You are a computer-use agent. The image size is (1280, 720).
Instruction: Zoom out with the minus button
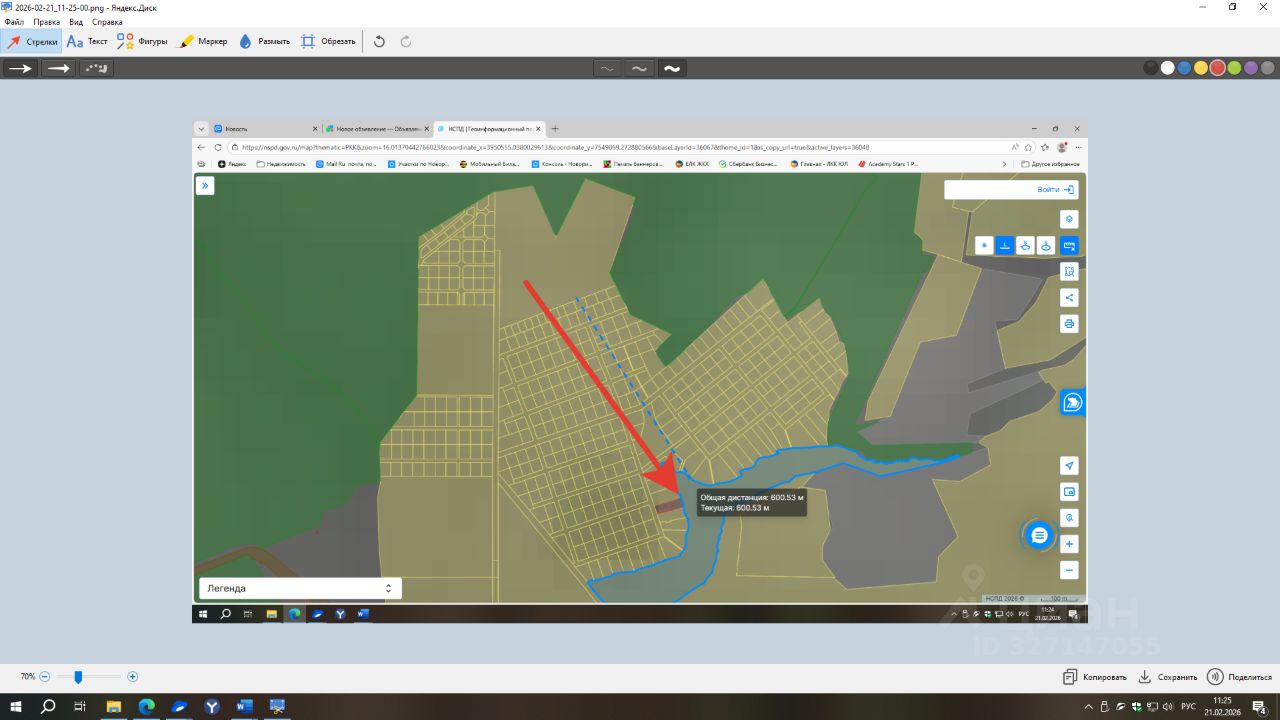[45, 677]
